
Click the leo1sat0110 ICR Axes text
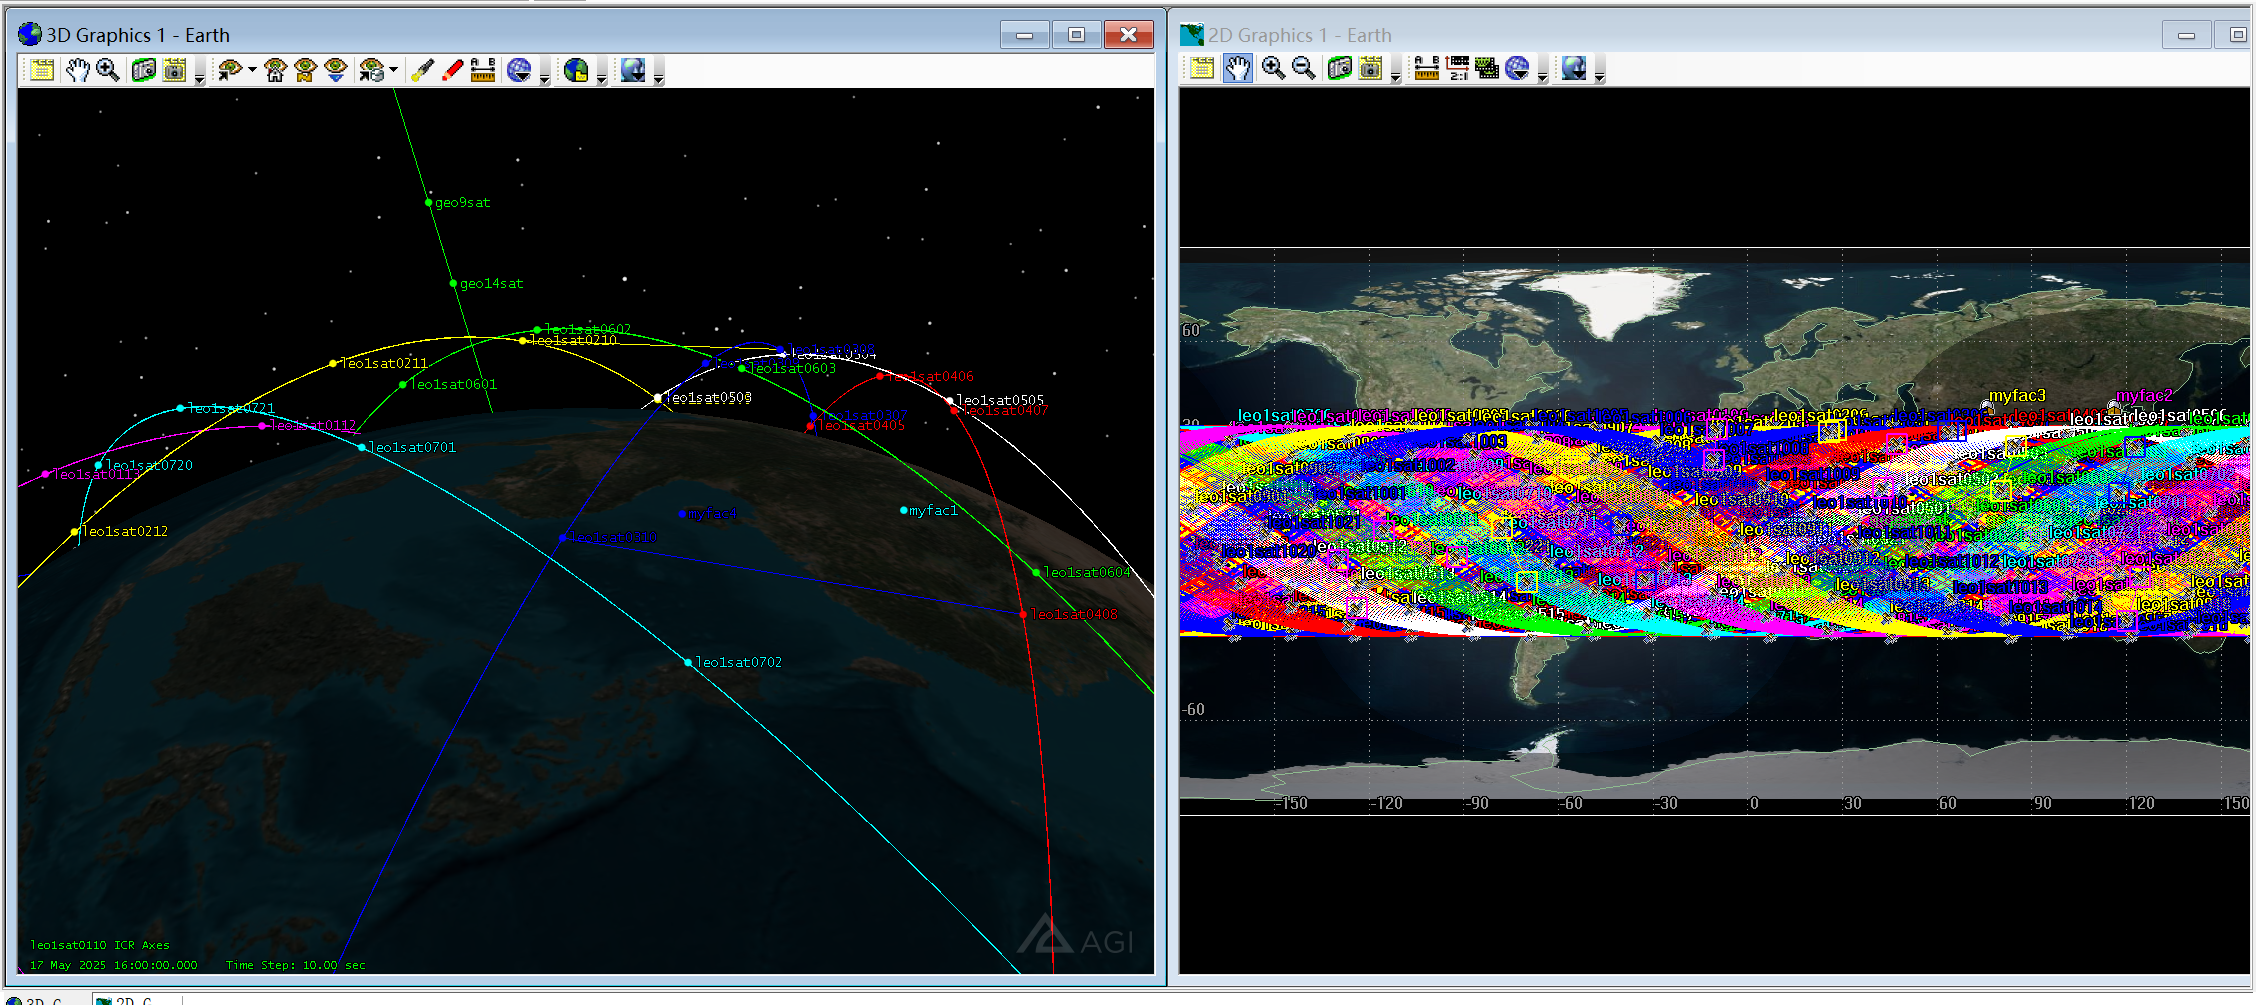pyautogui.click(x=100, y=945)
